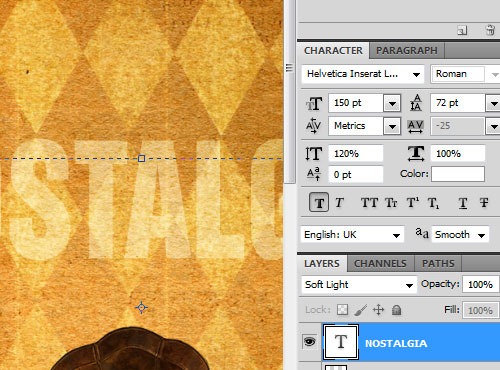
Task: Click the kerning field Metrics
Action: pos(356,126)
